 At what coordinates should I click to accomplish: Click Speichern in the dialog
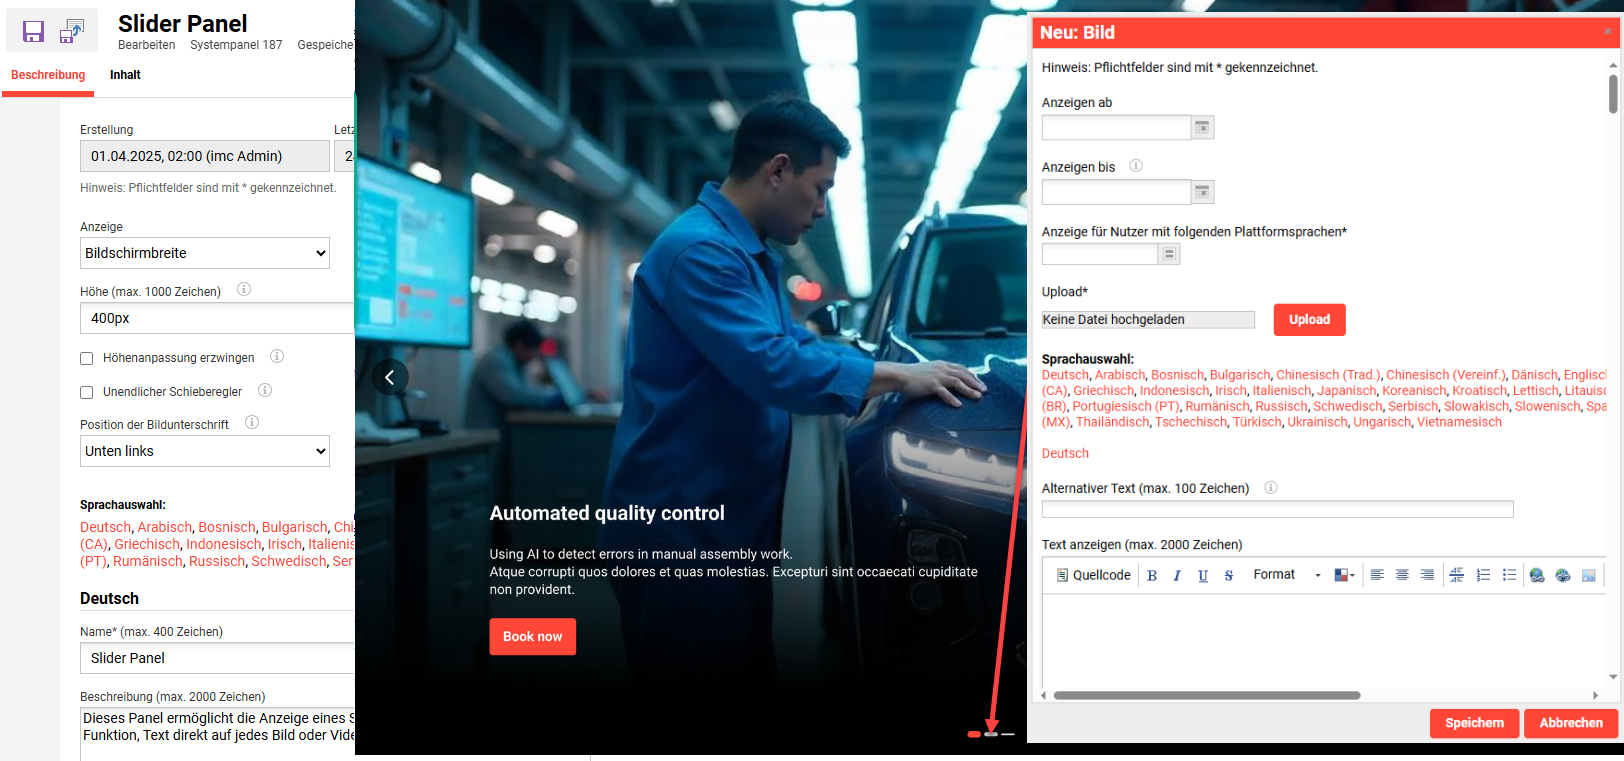(x=1474, y=723)
